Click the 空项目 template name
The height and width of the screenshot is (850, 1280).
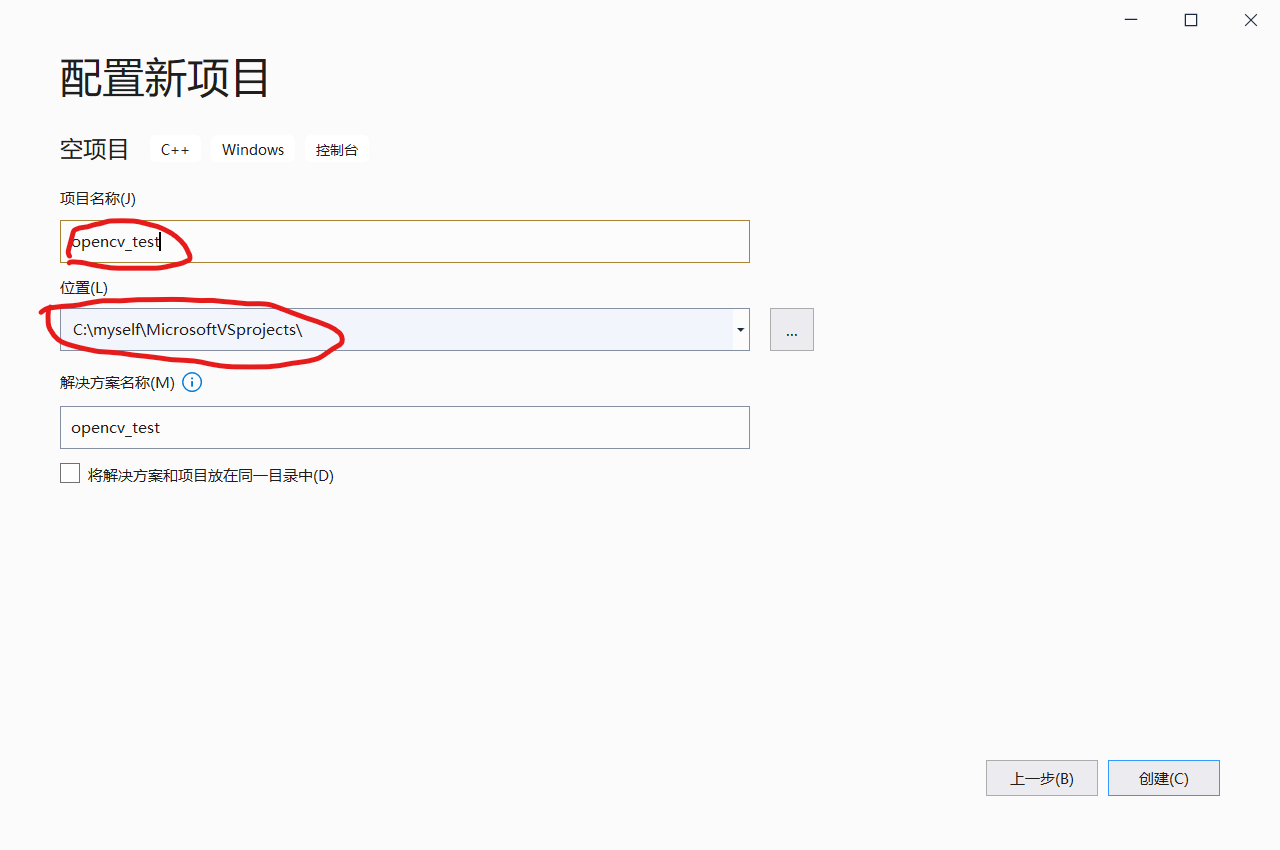click(95, 149)
